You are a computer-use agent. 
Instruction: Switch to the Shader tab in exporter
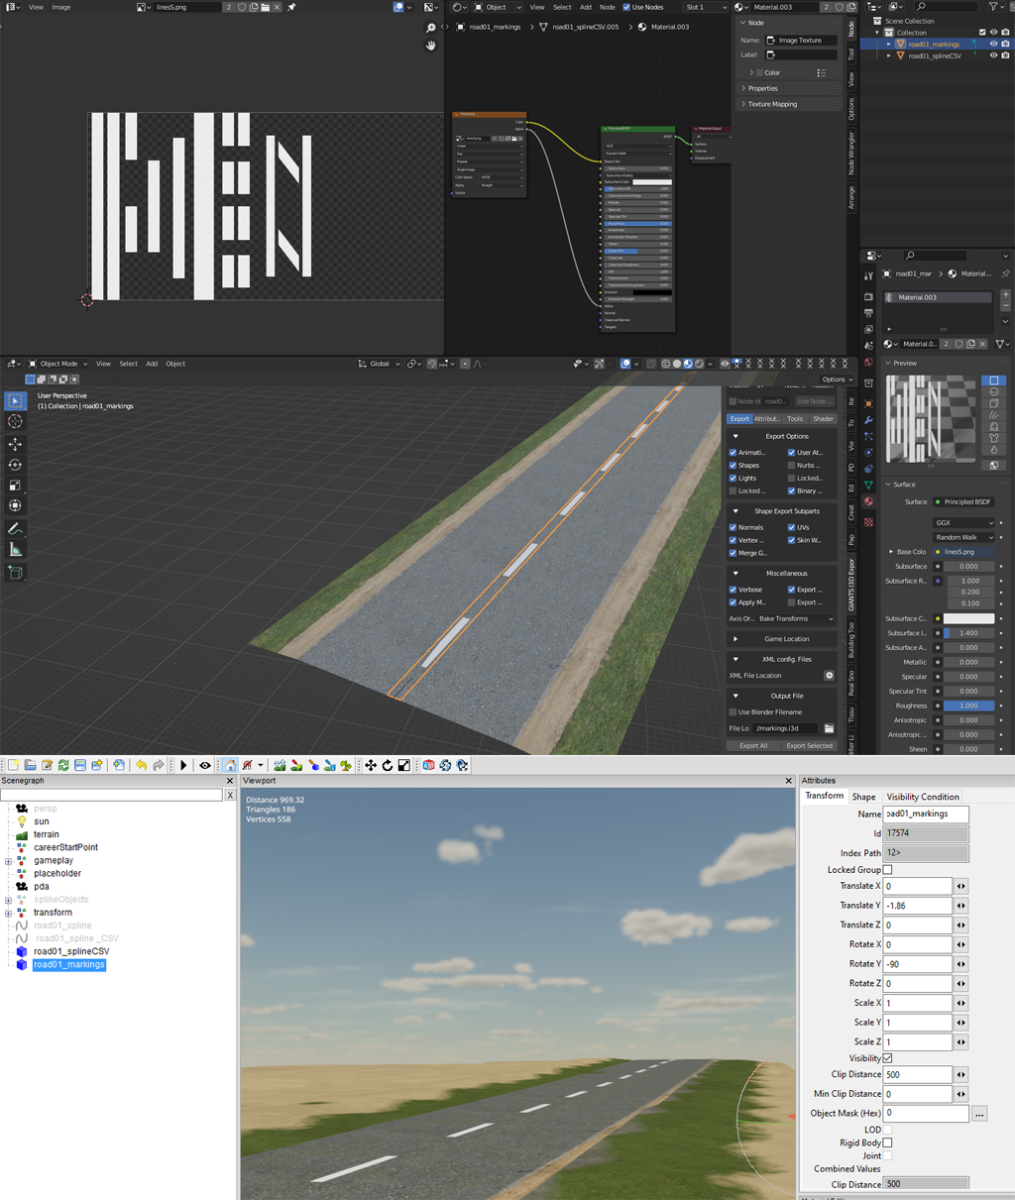point(823,419)
